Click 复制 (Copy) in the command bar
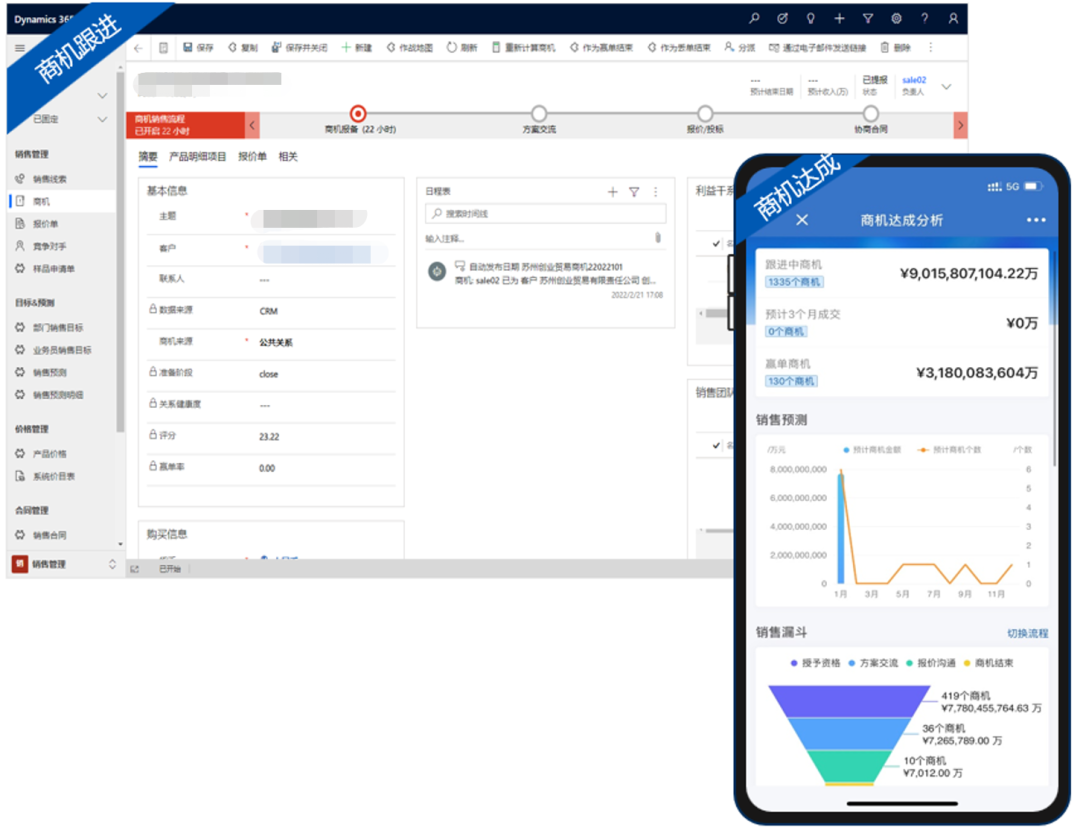 (243, 48)
